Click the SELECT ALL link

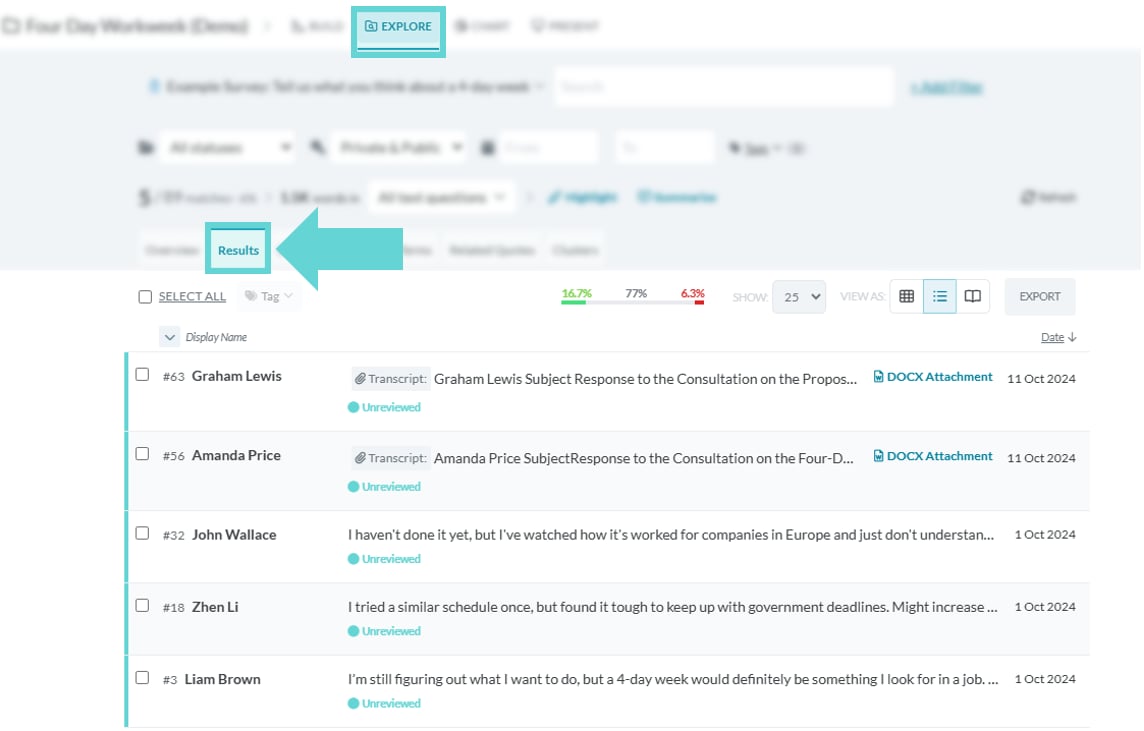192,297
